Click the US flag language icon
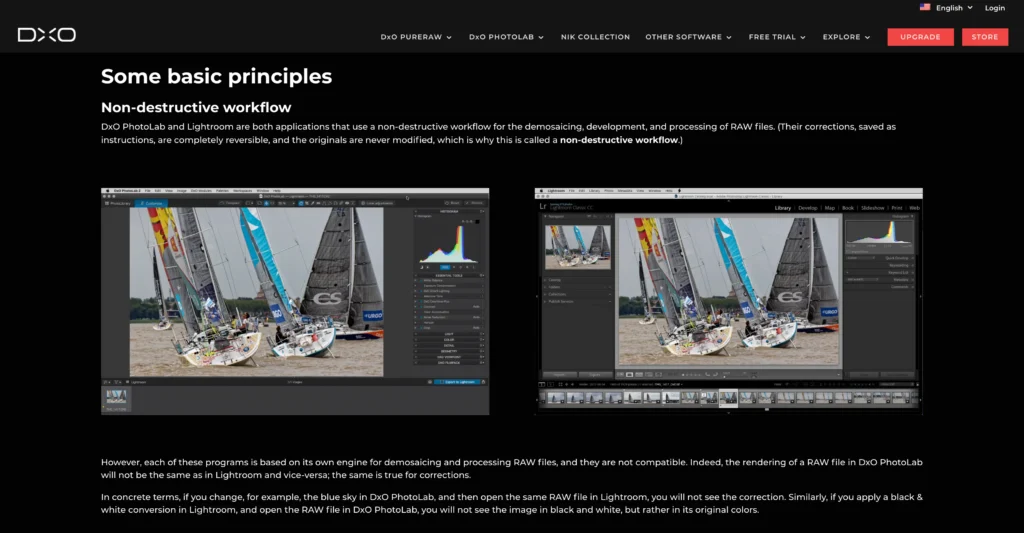Screen dimensions: 1024x533 tap(925, 7)
